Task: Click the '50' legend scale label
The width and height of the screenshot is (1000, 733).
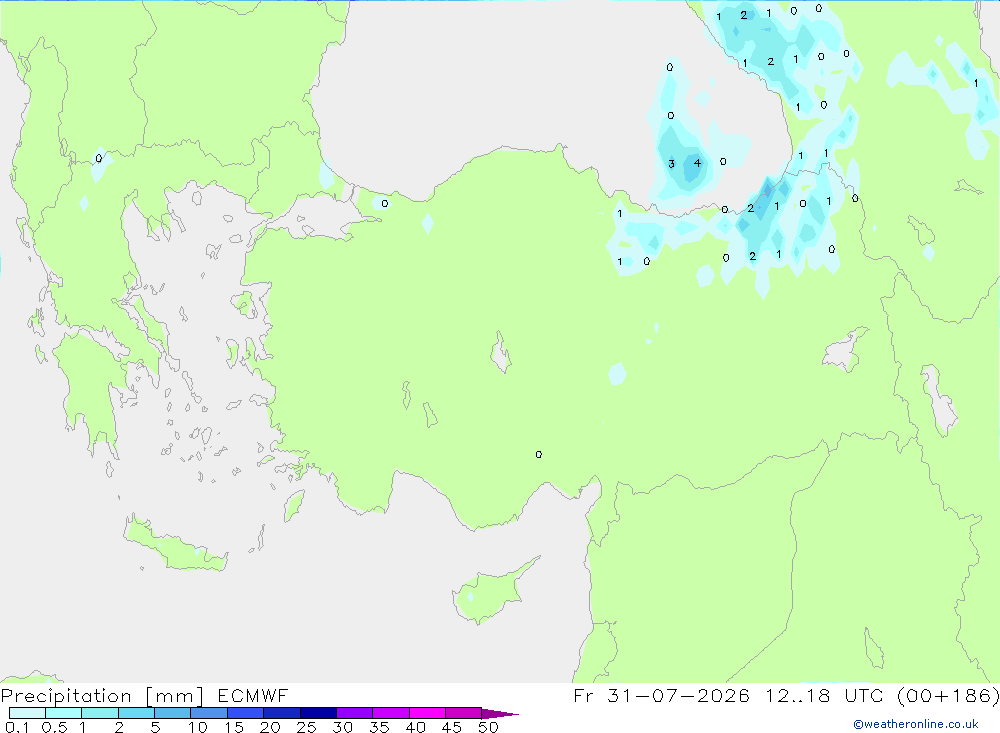Action: click(x=488, y=727)
